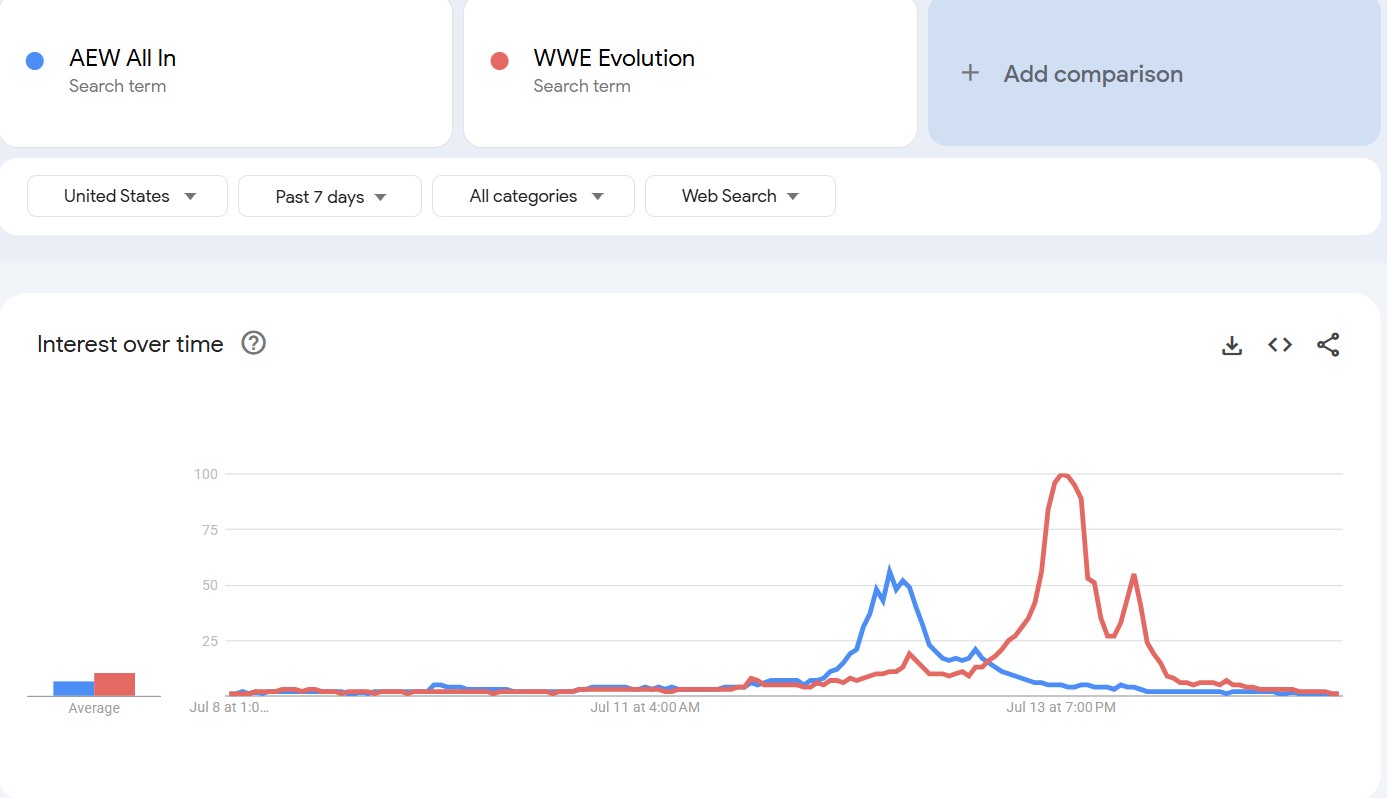
Task: Expand the Past 7 days time filter
Action: coord(330,196)
